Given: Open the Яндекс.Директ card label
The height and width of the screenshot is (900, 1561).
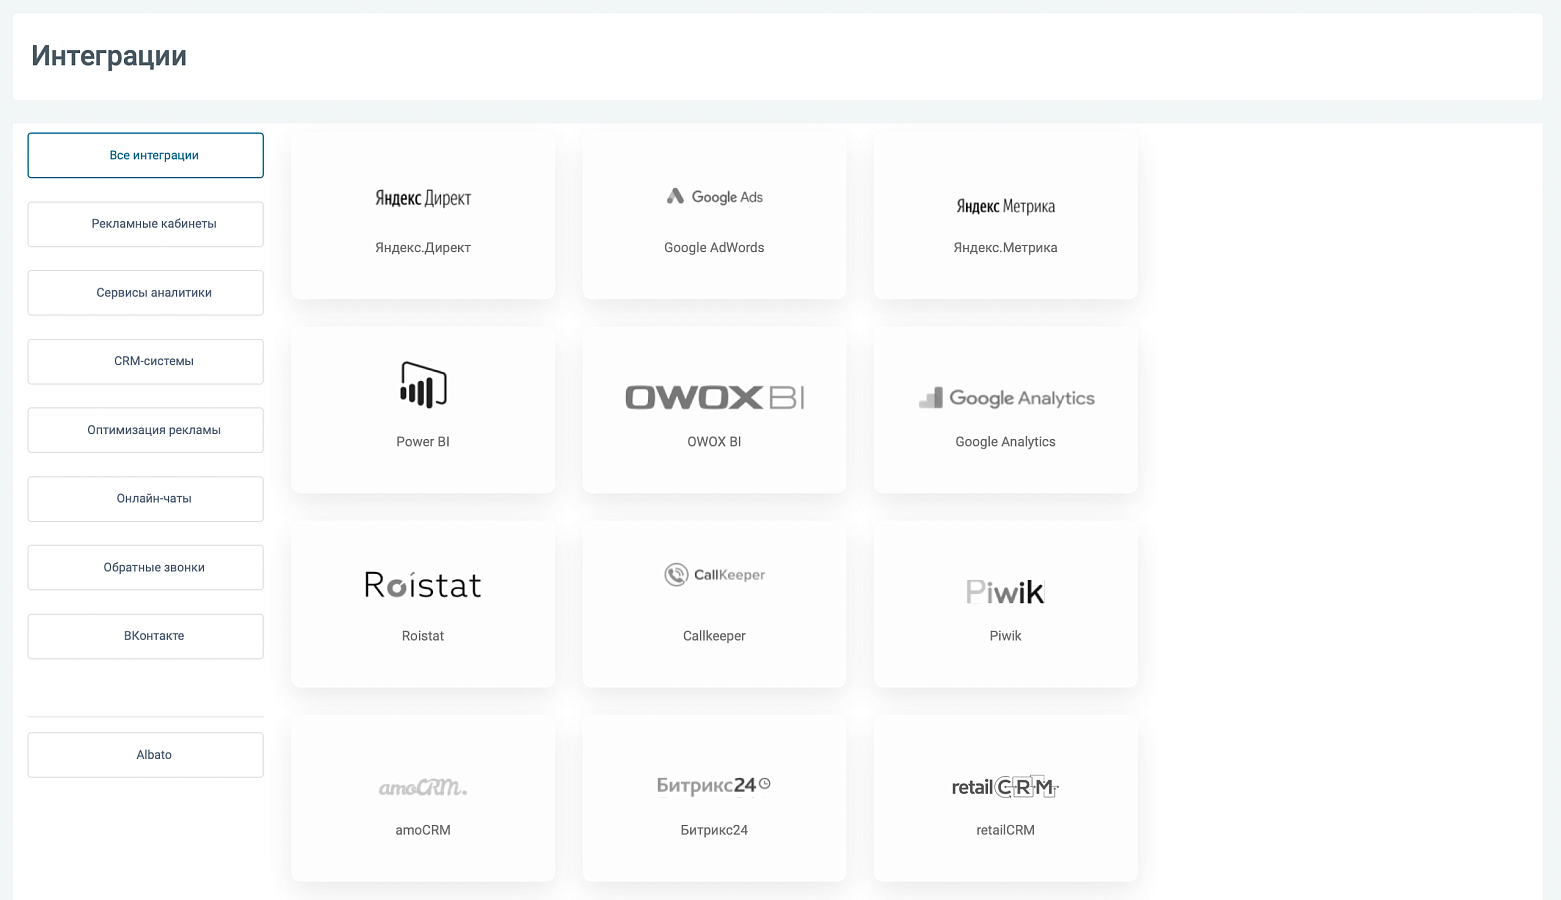Looking at the screenshot, I should (x=423, y=248).
